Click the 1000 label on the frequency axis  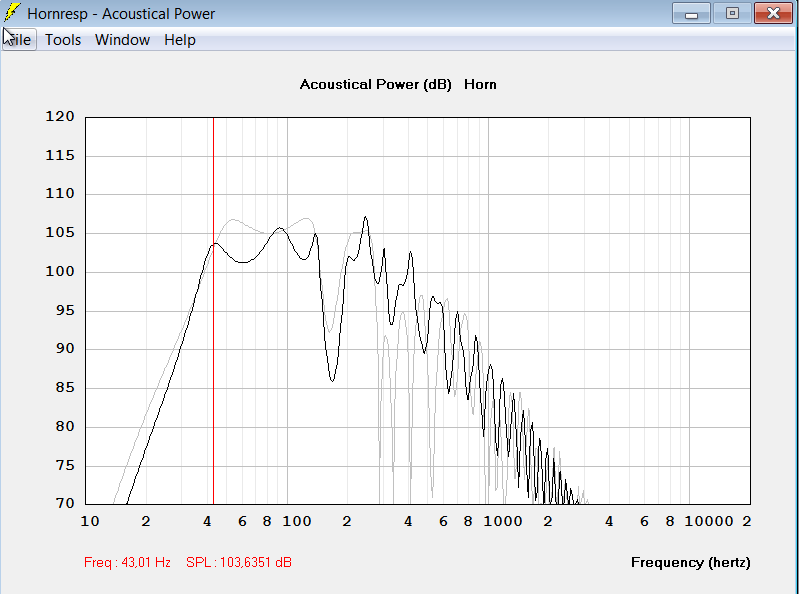click(503, 521)
